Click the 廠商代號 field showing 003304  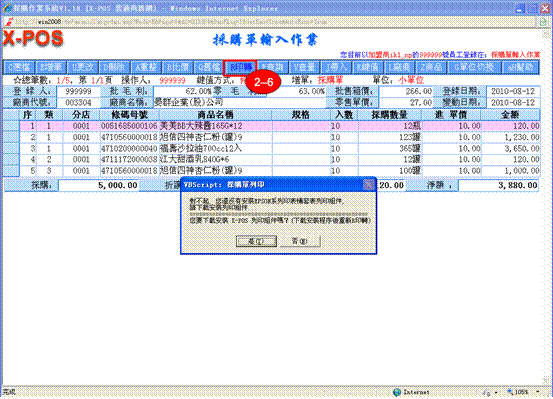(x=78, y=103)
